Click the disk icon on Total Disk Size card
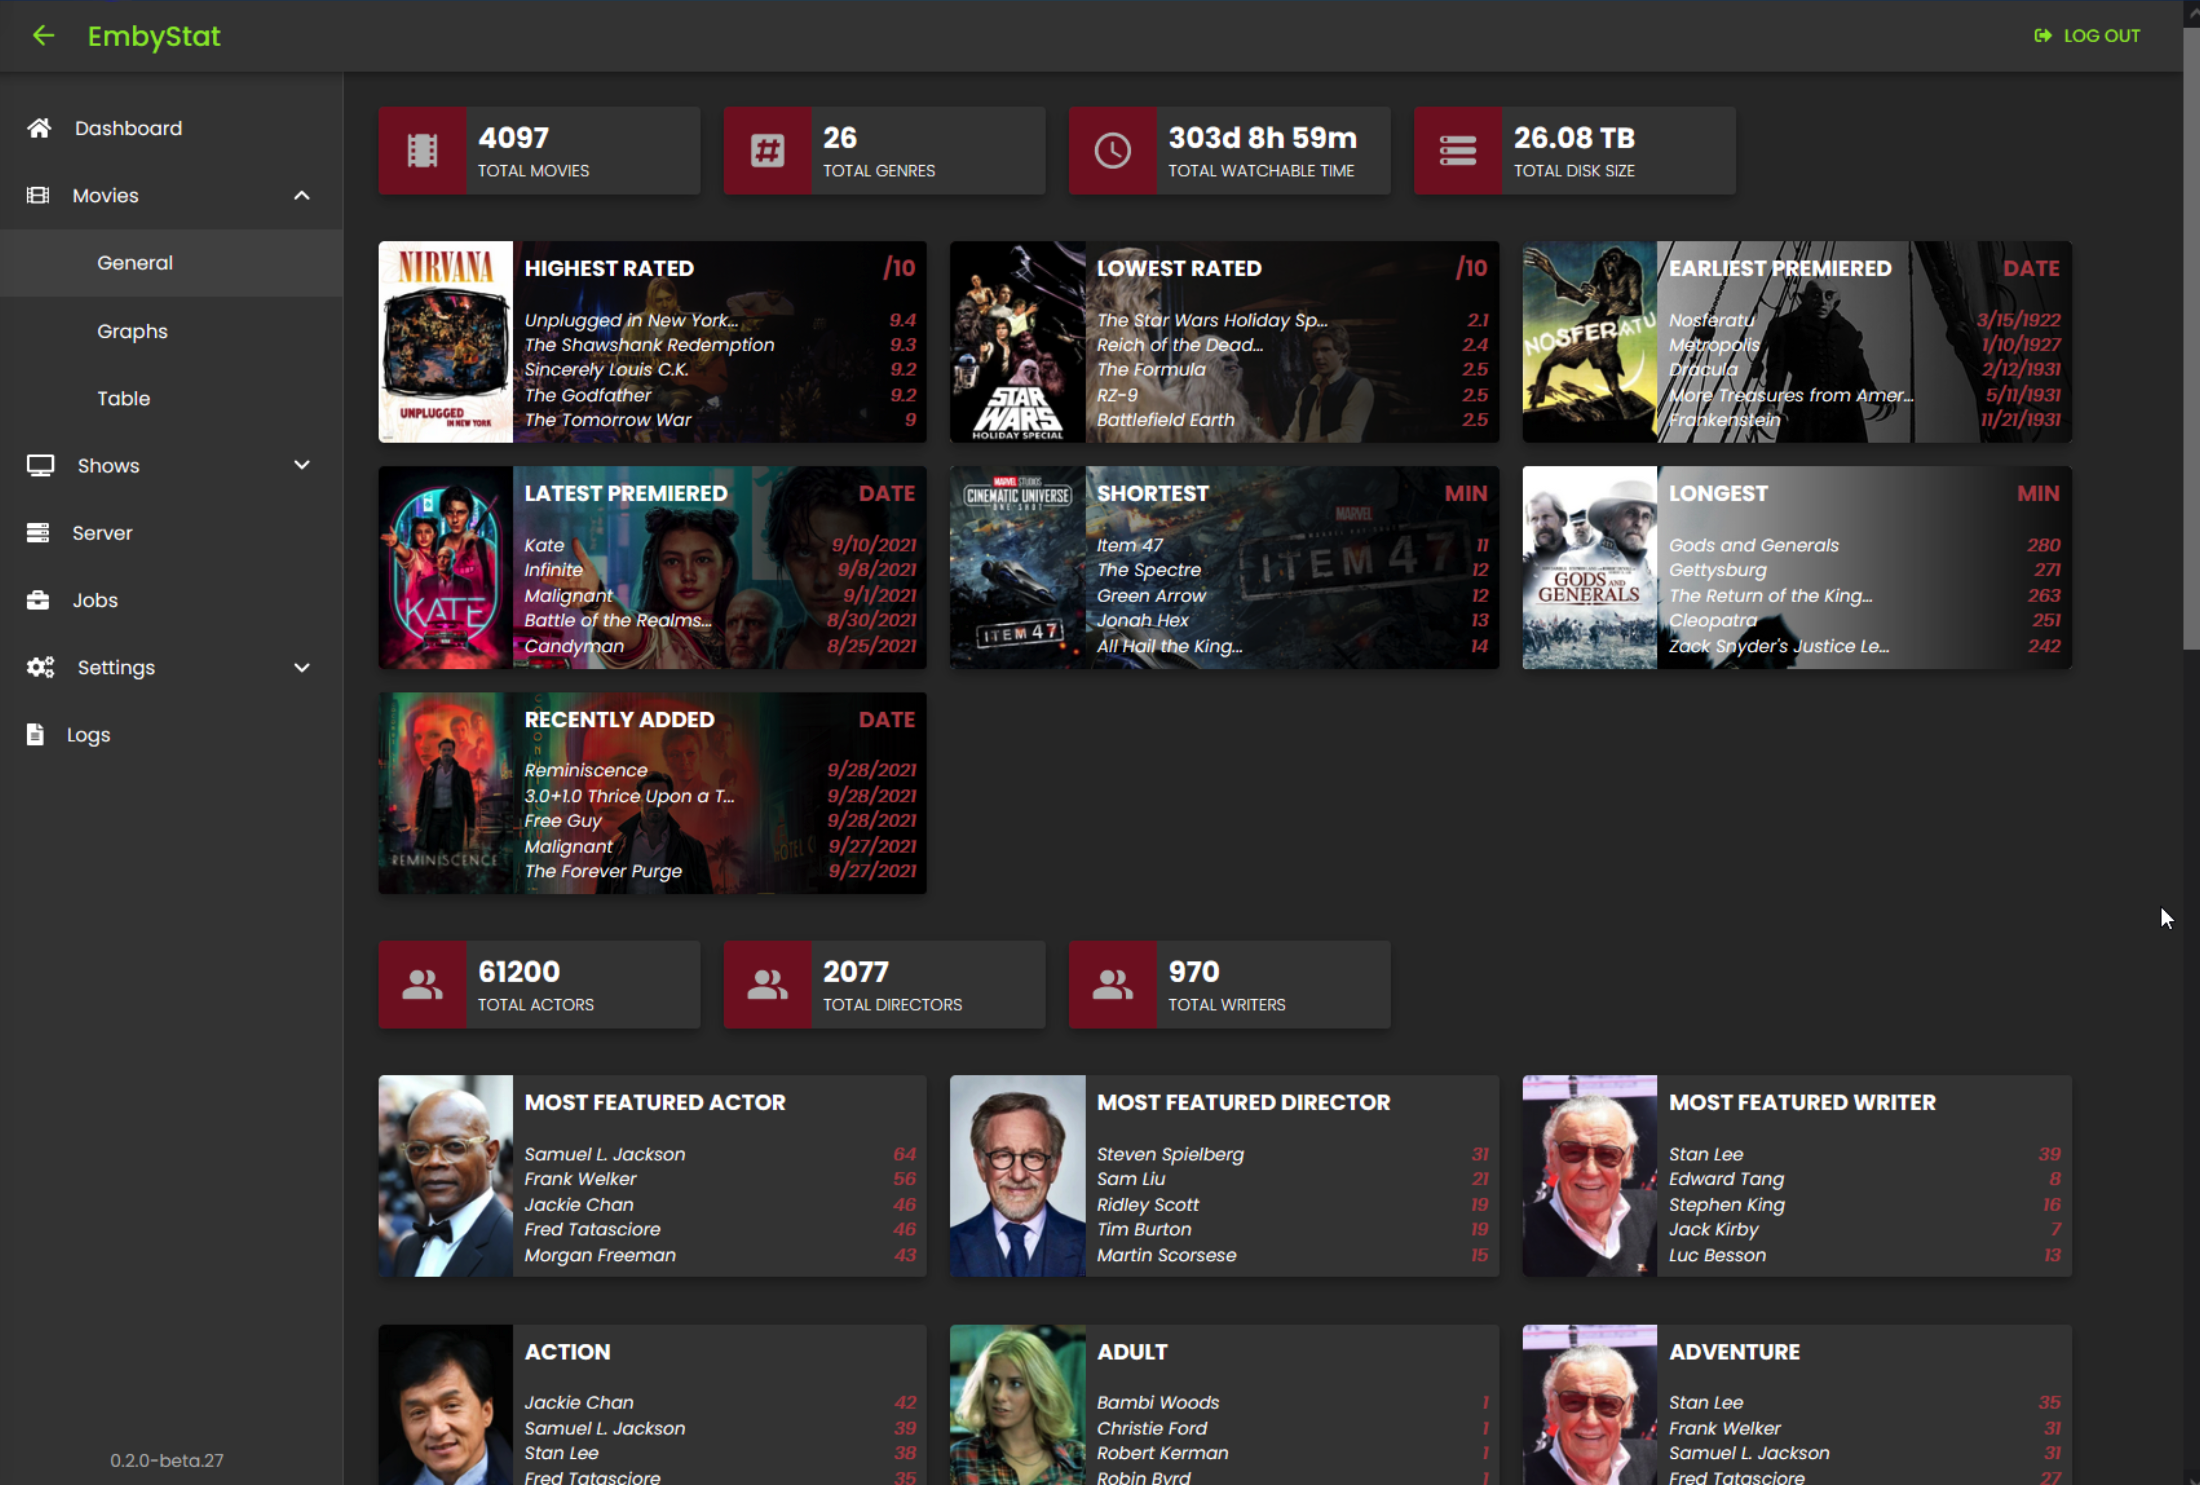The width and height of the screenshot is (2200, 1486). point(1457,151)
